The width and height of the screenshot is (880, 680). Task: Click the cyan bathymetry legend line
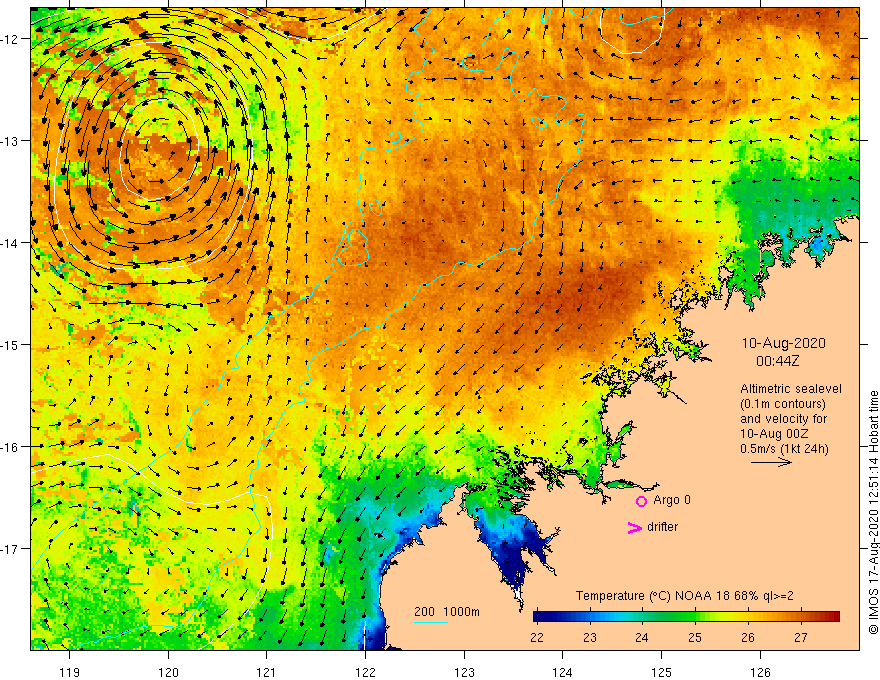[x=430, y=622]
